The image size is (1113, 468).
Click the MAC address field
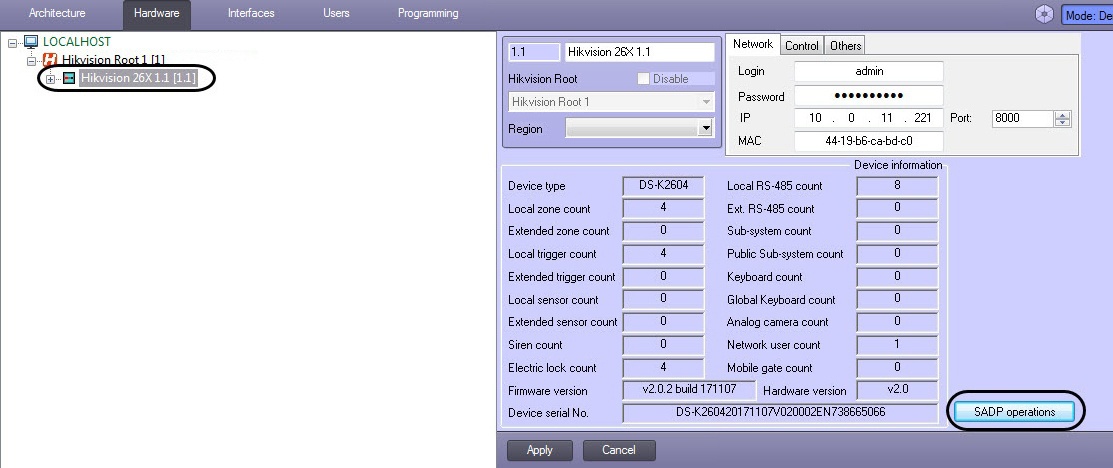[x=869, y=141]
